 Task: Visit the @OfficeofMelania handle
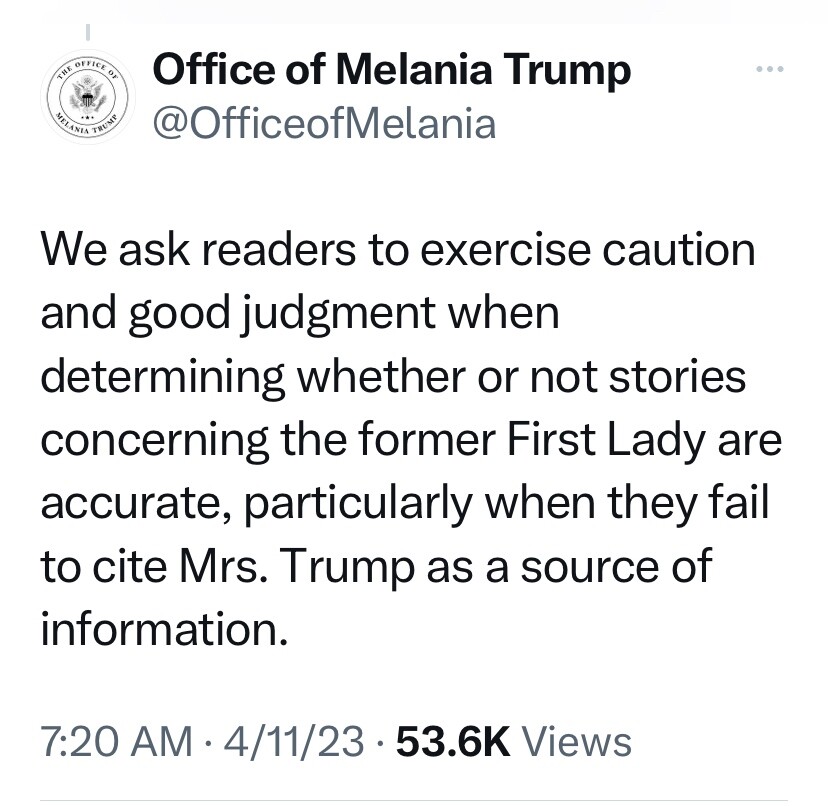[x=324, y=124]
